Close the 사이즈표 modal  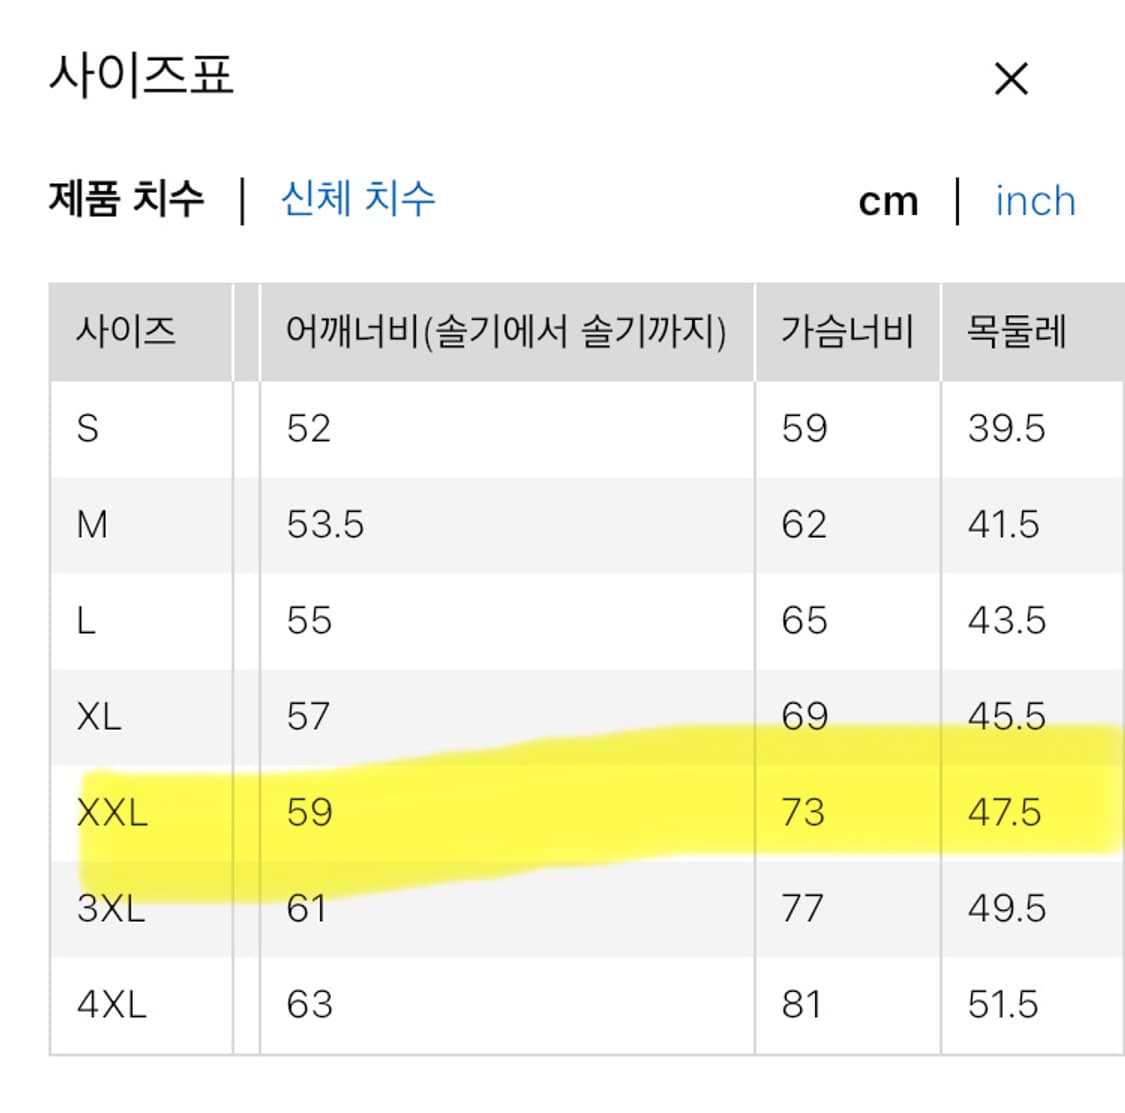[1010, 77]
